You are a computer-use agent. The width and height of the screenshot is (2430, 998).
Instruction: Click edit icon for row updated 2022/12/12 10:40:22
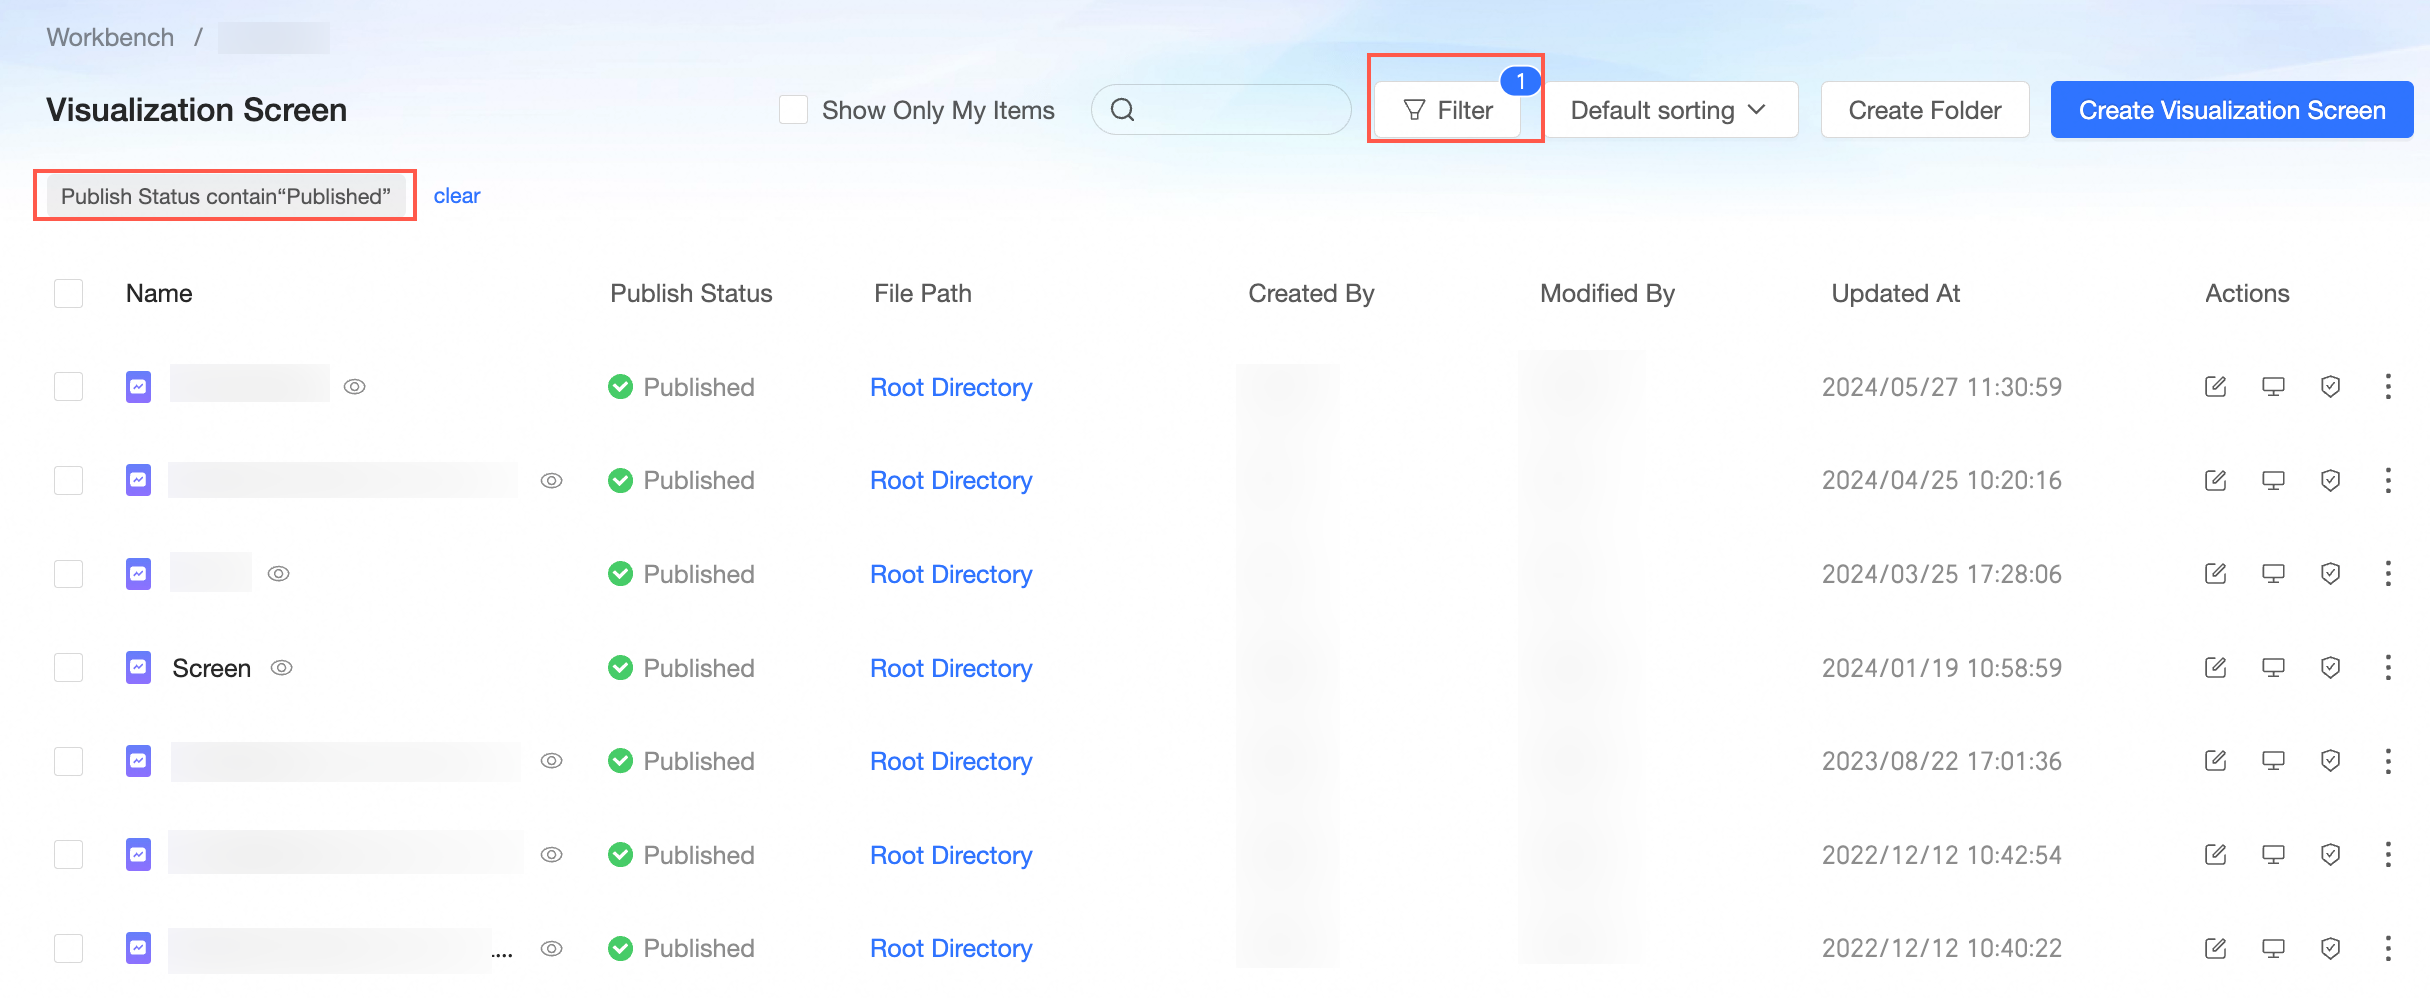(x=2215, y=948)
